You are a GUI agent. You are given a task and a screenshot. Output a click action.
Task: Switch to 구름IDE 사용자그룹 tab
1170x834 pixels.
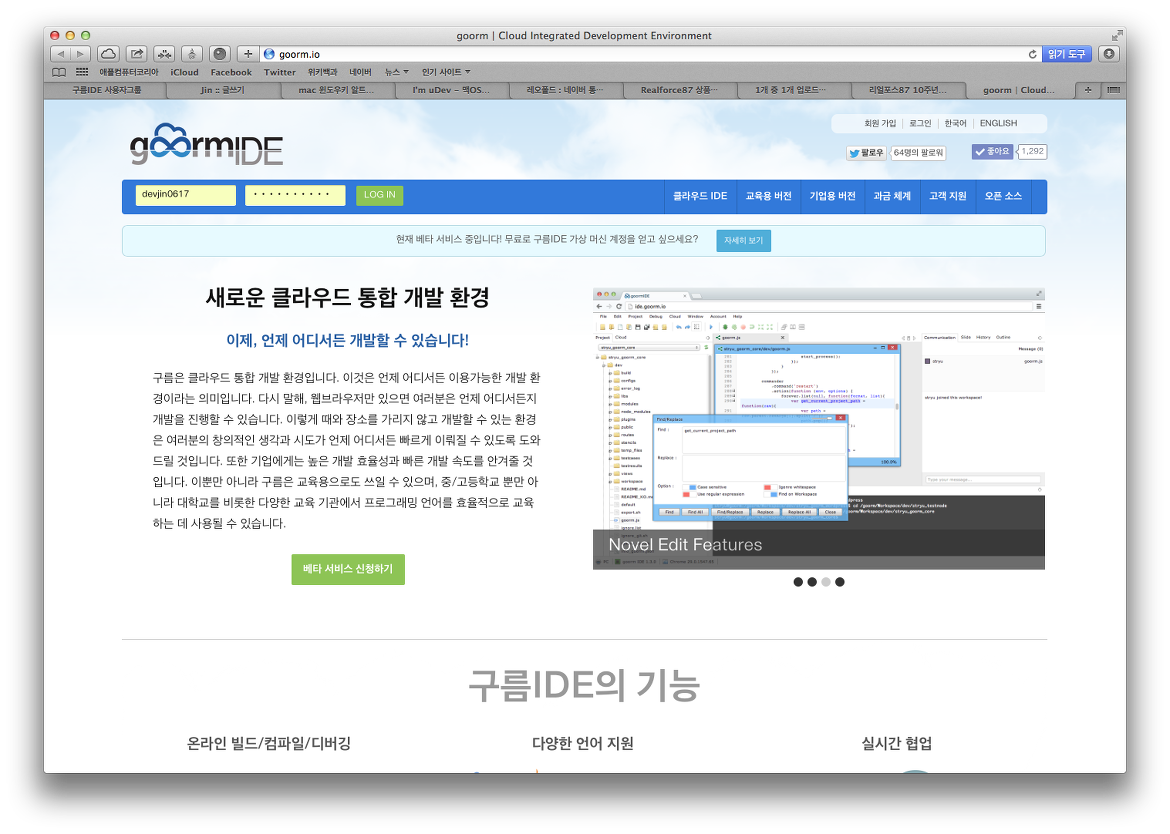click(106, 90)
